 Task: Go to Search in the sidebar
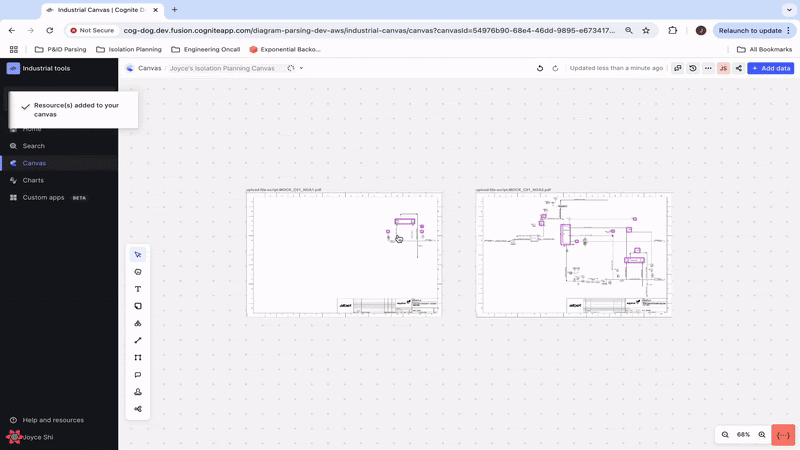tap(34, 146)
